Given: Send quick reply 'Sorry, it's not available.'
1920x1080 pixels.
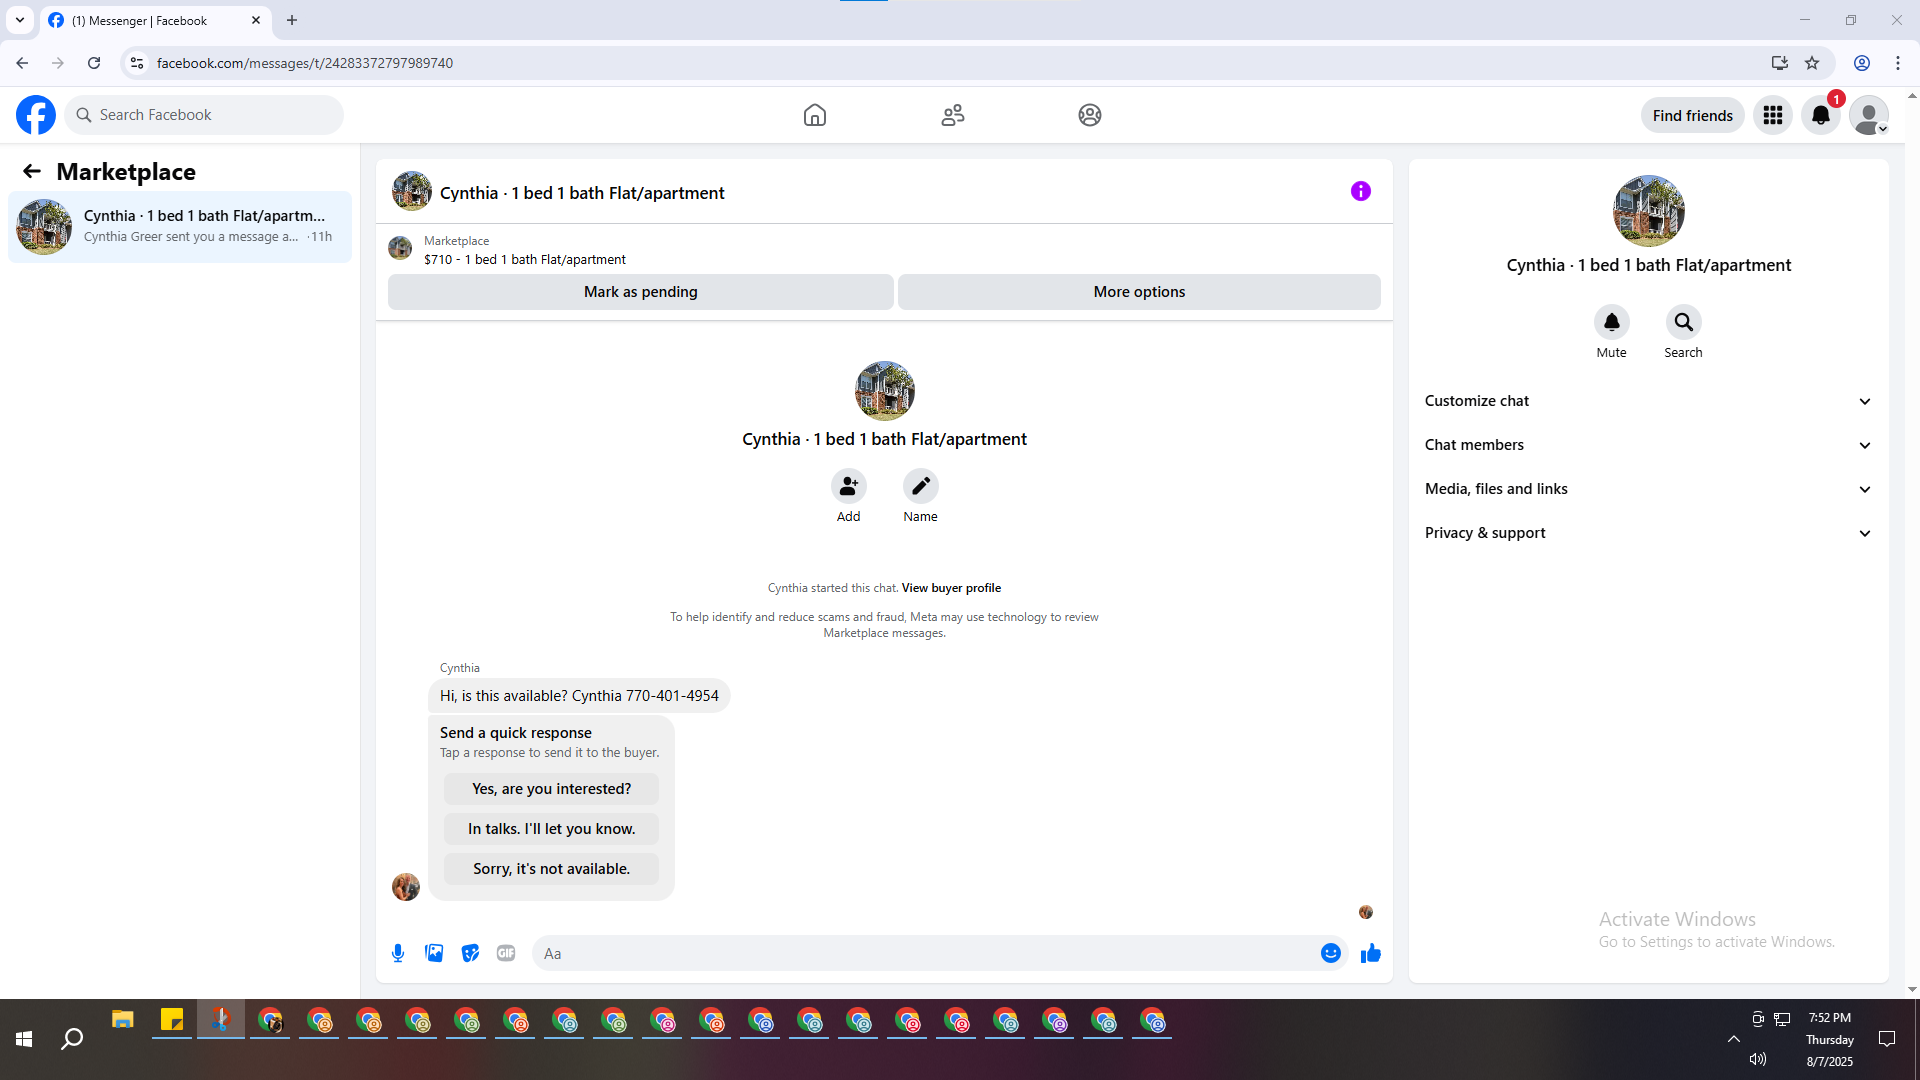Looking at the screenshot, I should (552, 869).
